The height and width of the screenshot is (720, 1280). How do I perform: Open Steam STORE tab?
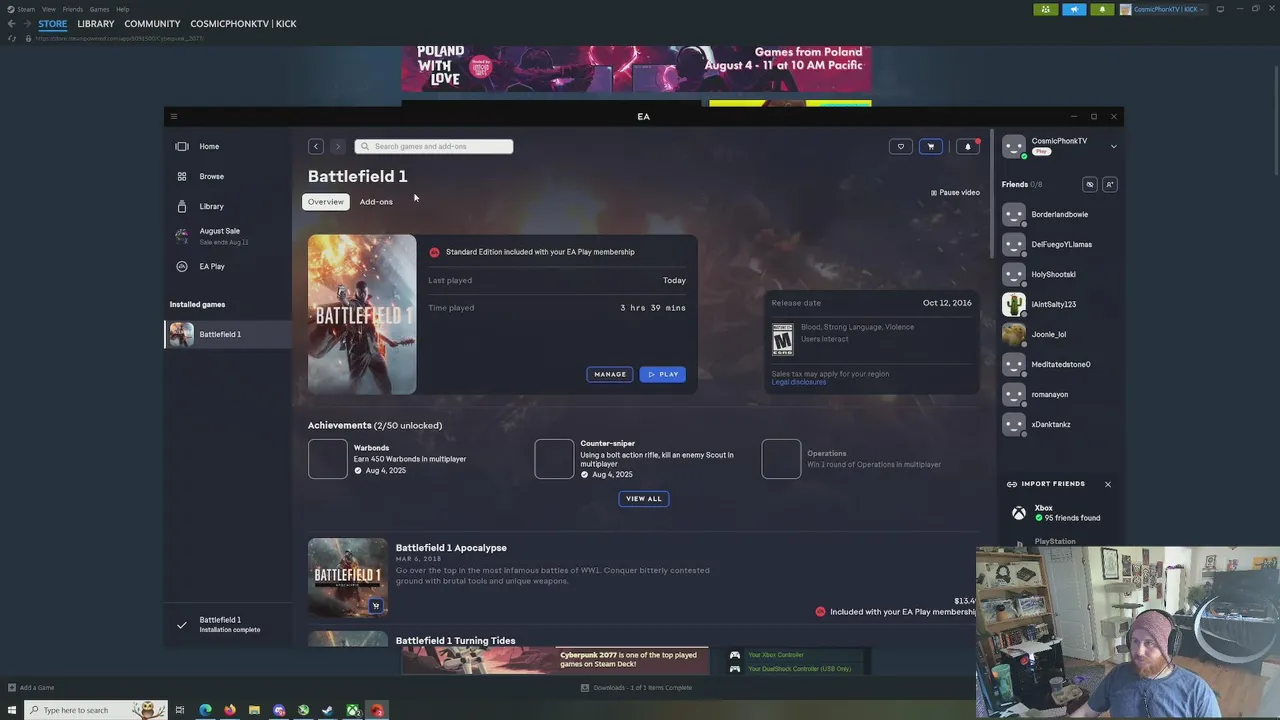[53, 23]
